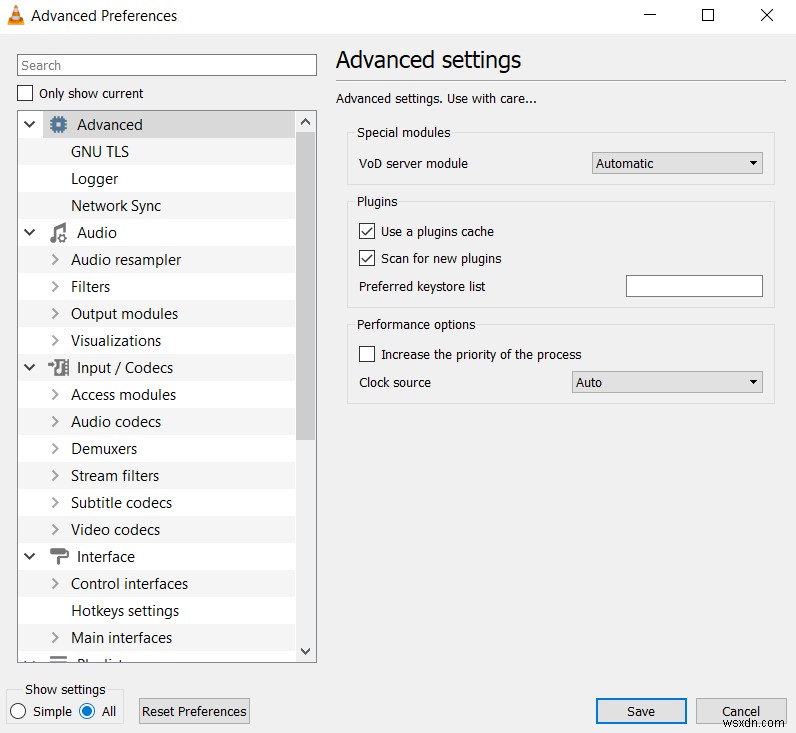
Task: Collapse the Audio tree section
Action: (30, 232)
